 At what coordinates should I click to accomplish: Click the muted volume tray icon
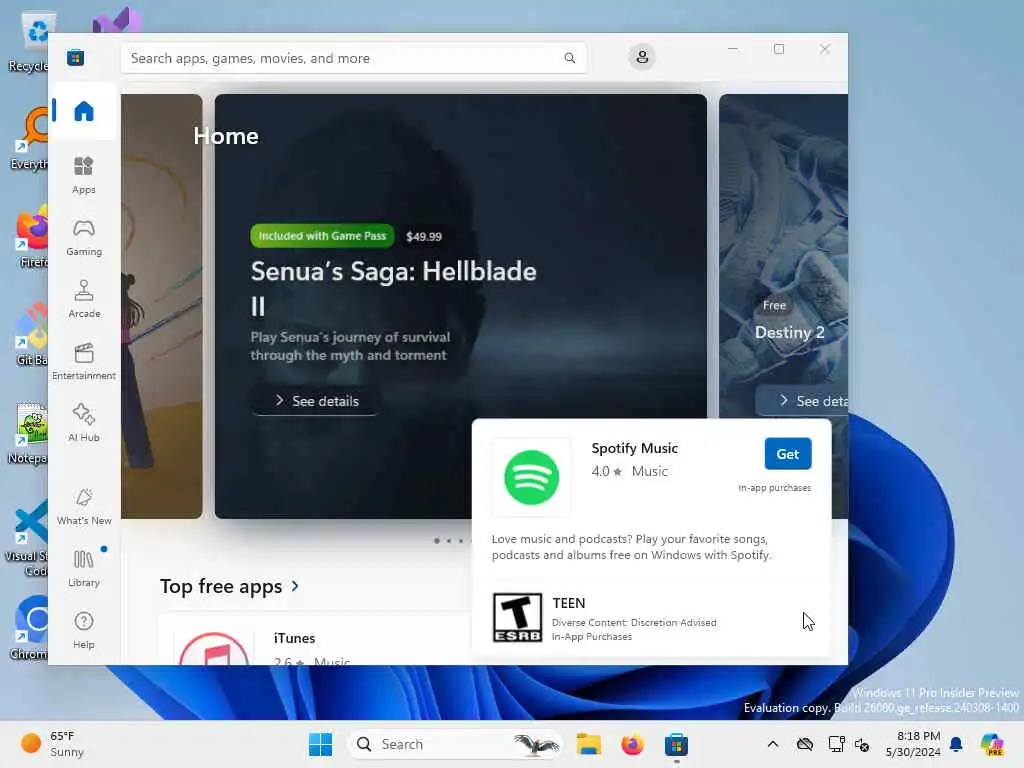(x=862, y=744)
